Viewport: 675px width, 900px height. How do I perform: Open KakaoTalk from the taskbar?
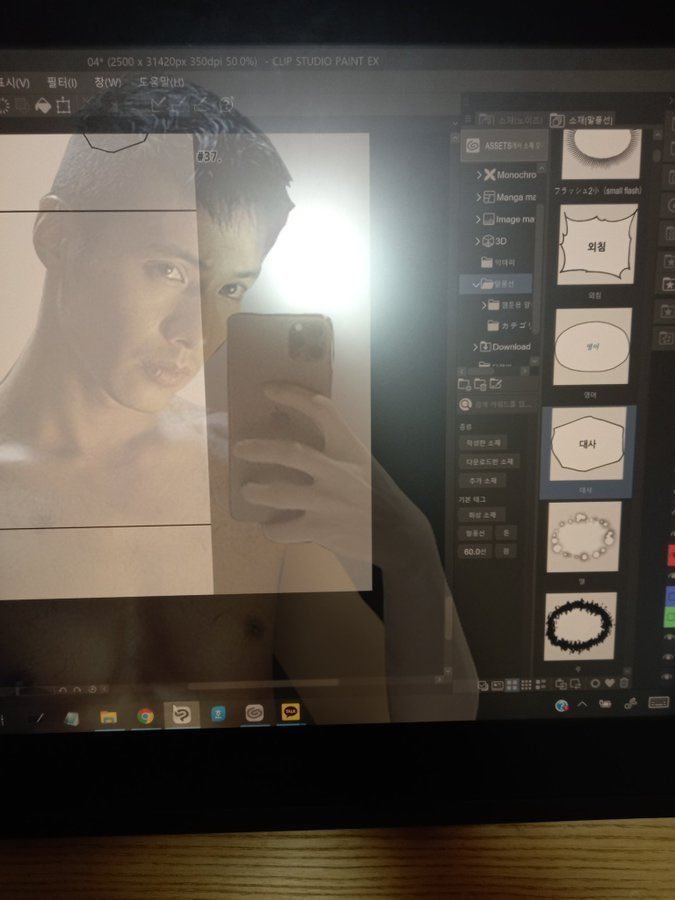pyautogui.click(x=290, y=713)
